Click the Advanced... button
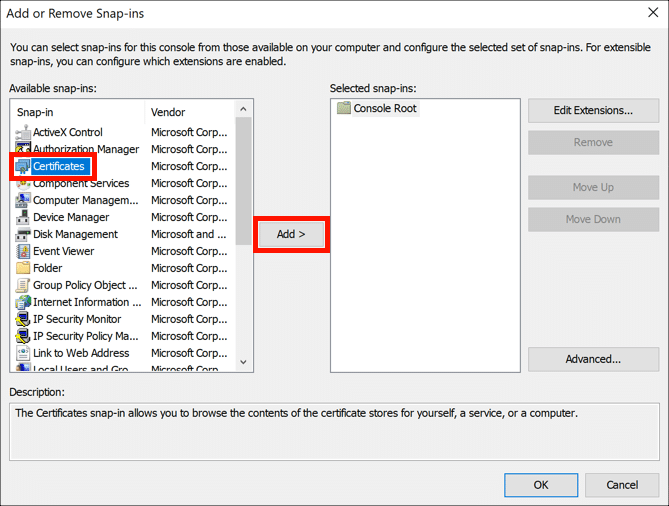Viewport: 669px width, 506px height. 593,359
